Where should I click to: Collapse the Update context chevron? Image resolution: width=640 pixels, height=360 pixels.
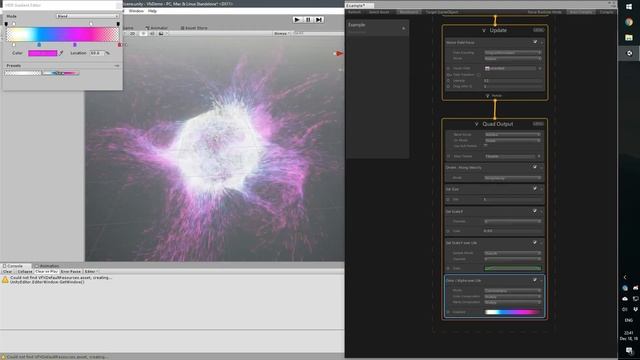484,31
